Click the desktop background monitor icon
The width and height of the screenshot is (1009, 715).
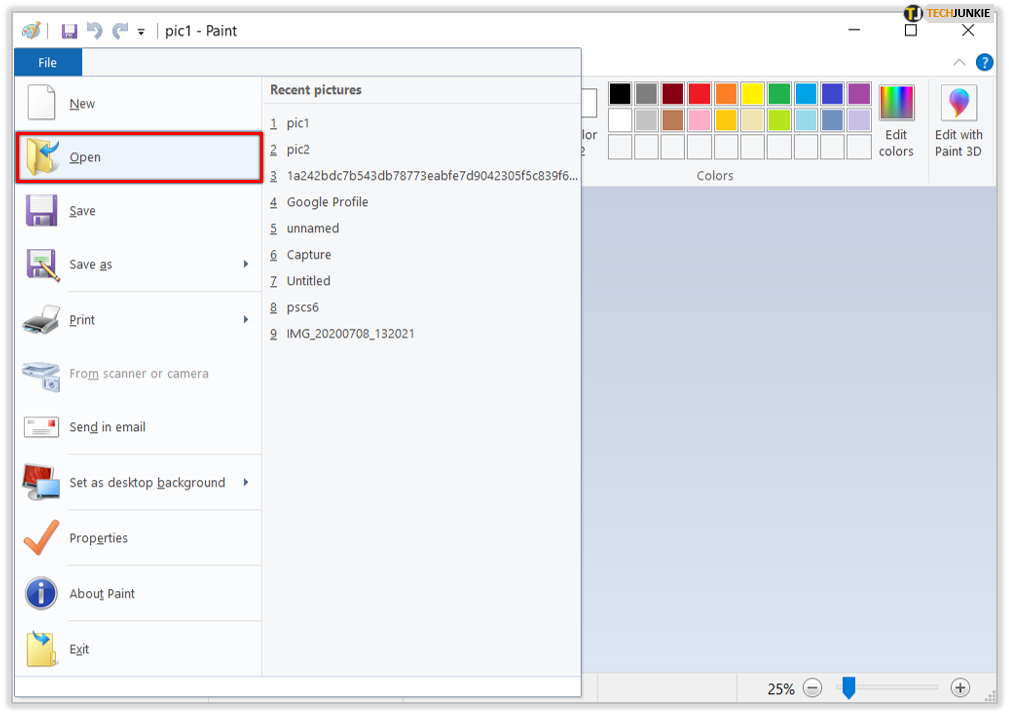[41, 482]
